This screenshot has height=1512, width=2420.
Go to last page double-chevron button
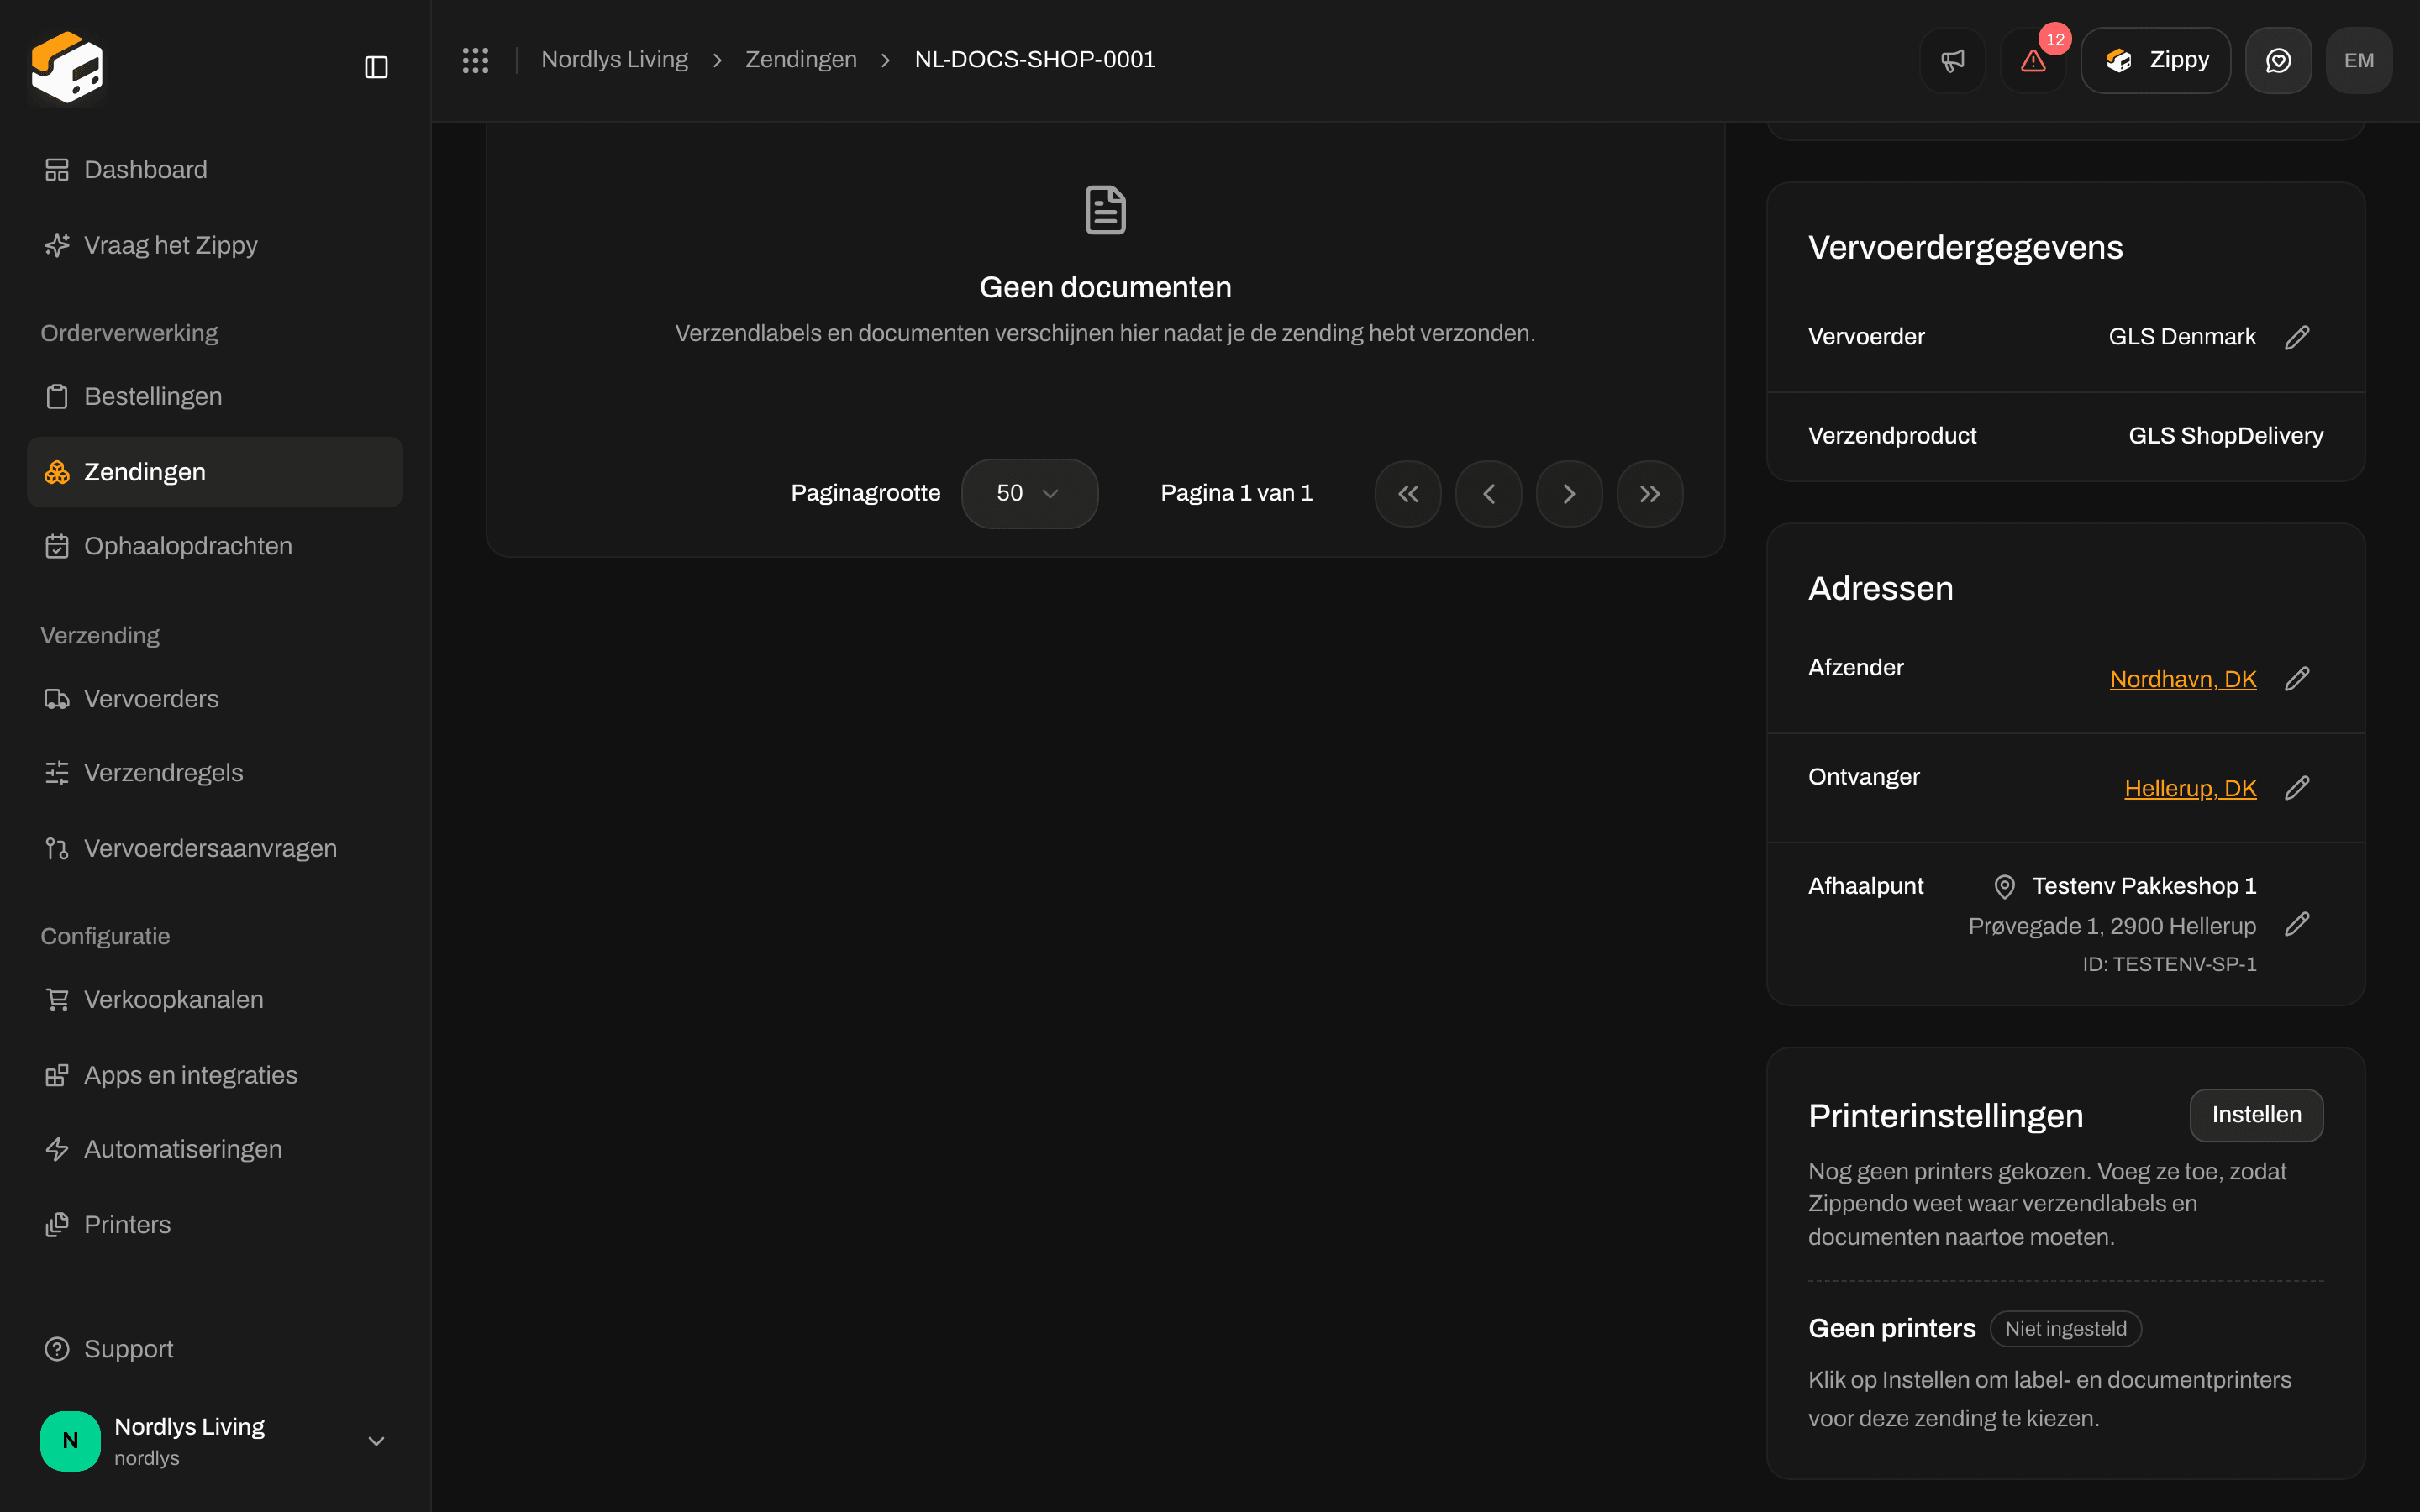[1650, 493]
